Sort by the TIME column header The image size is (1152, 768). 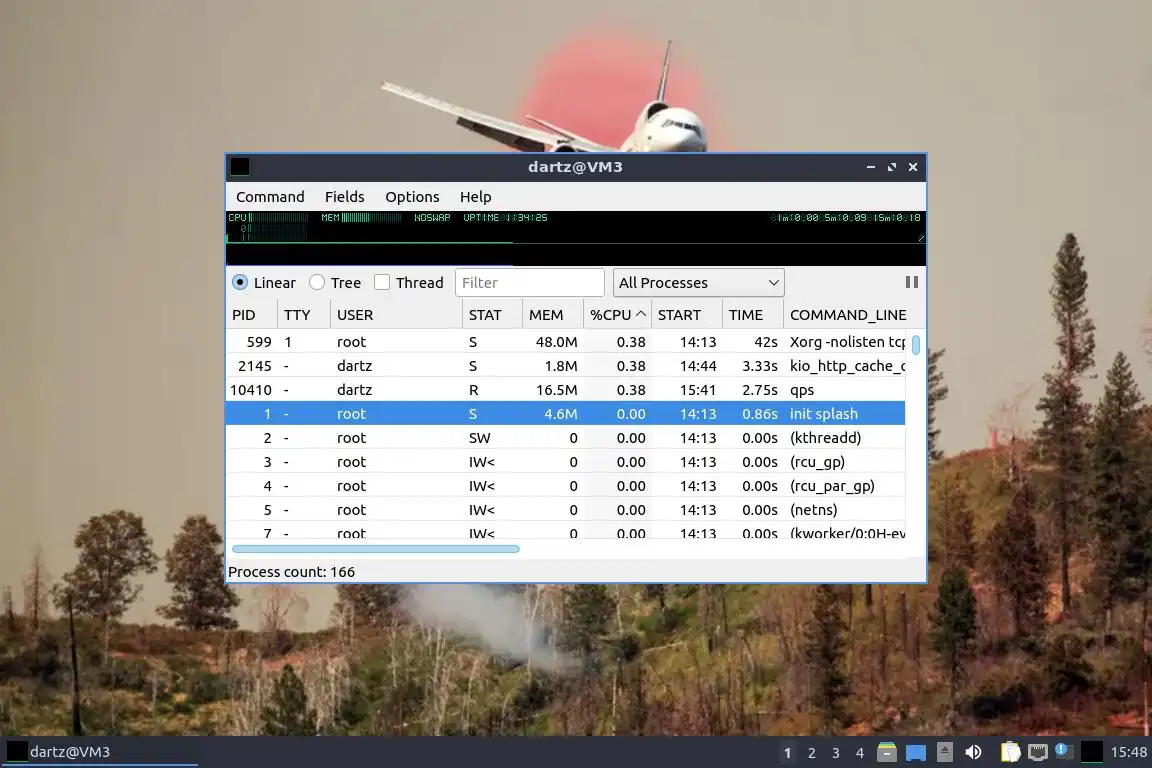tap(753, 315)
